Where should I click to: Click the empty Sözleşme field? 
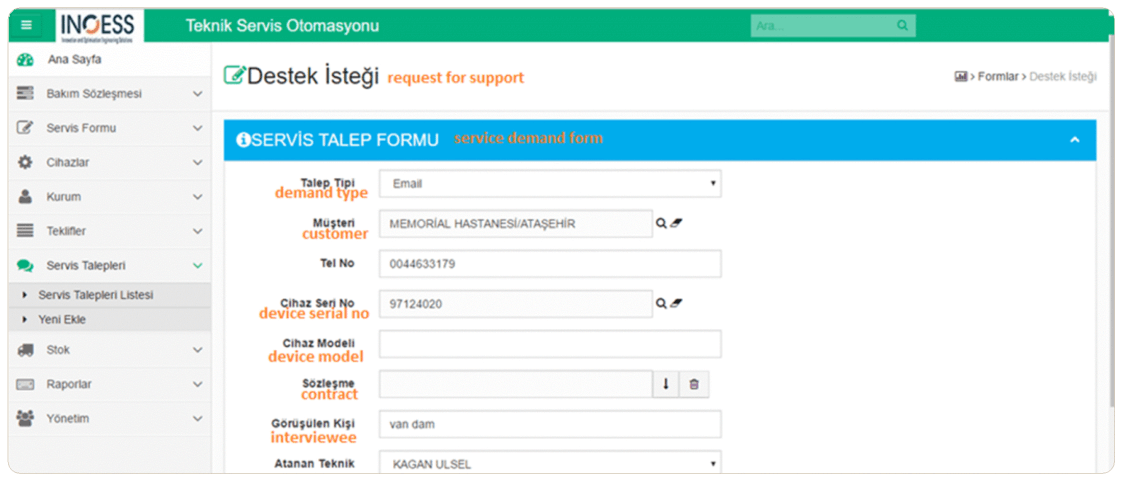tap(516, 384)
